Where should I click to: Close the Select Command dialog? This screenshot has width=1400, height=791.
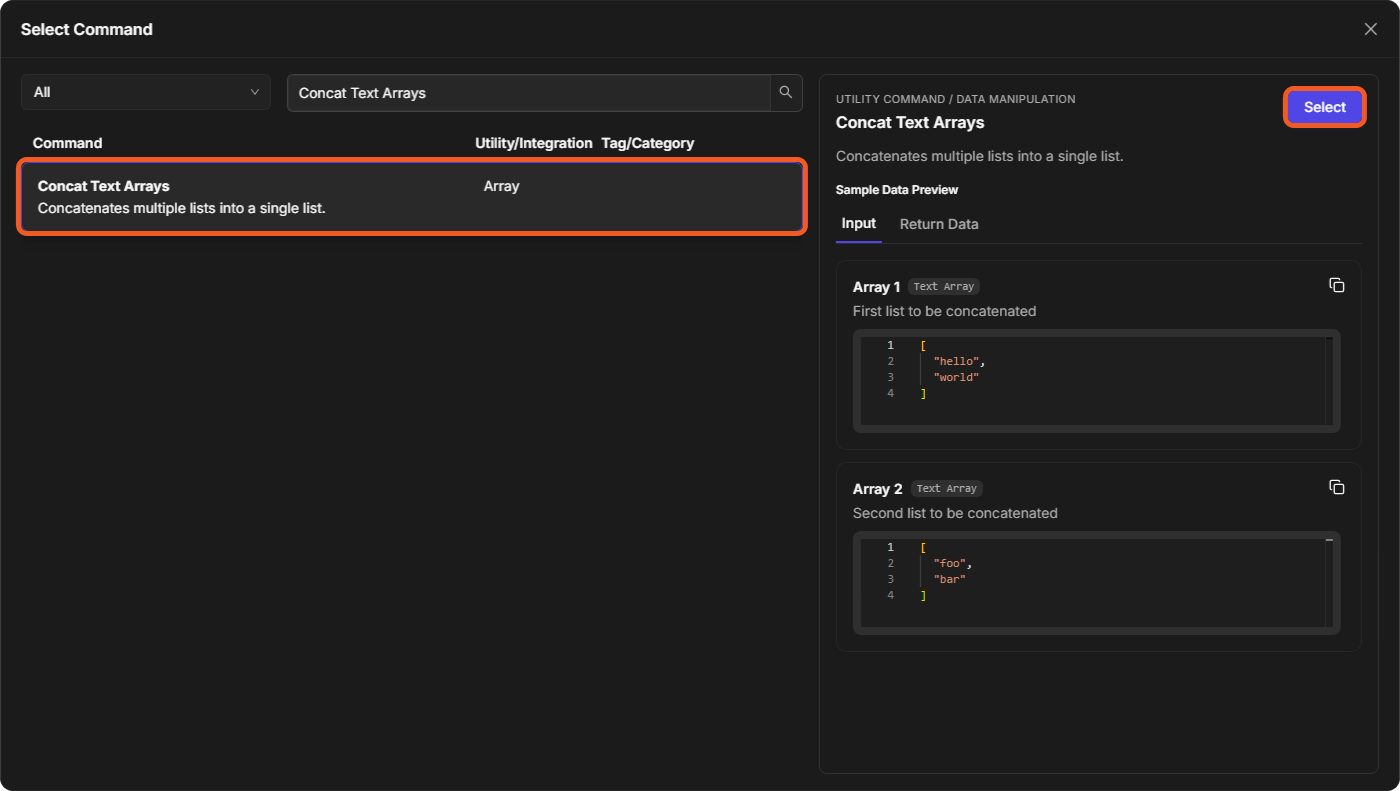tap(1371, 29)
